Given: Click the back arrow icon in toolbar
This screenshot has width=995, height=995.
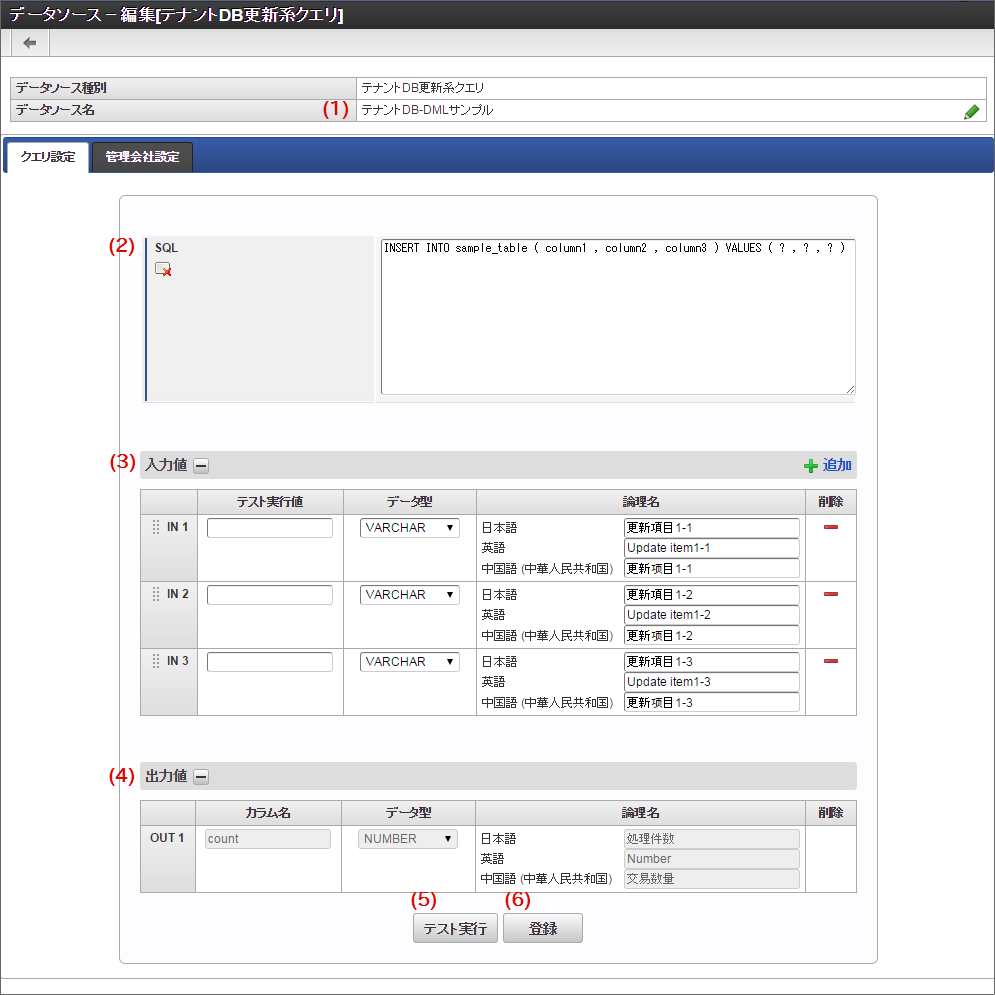Looking at the screenshot, I should [30, 43].
